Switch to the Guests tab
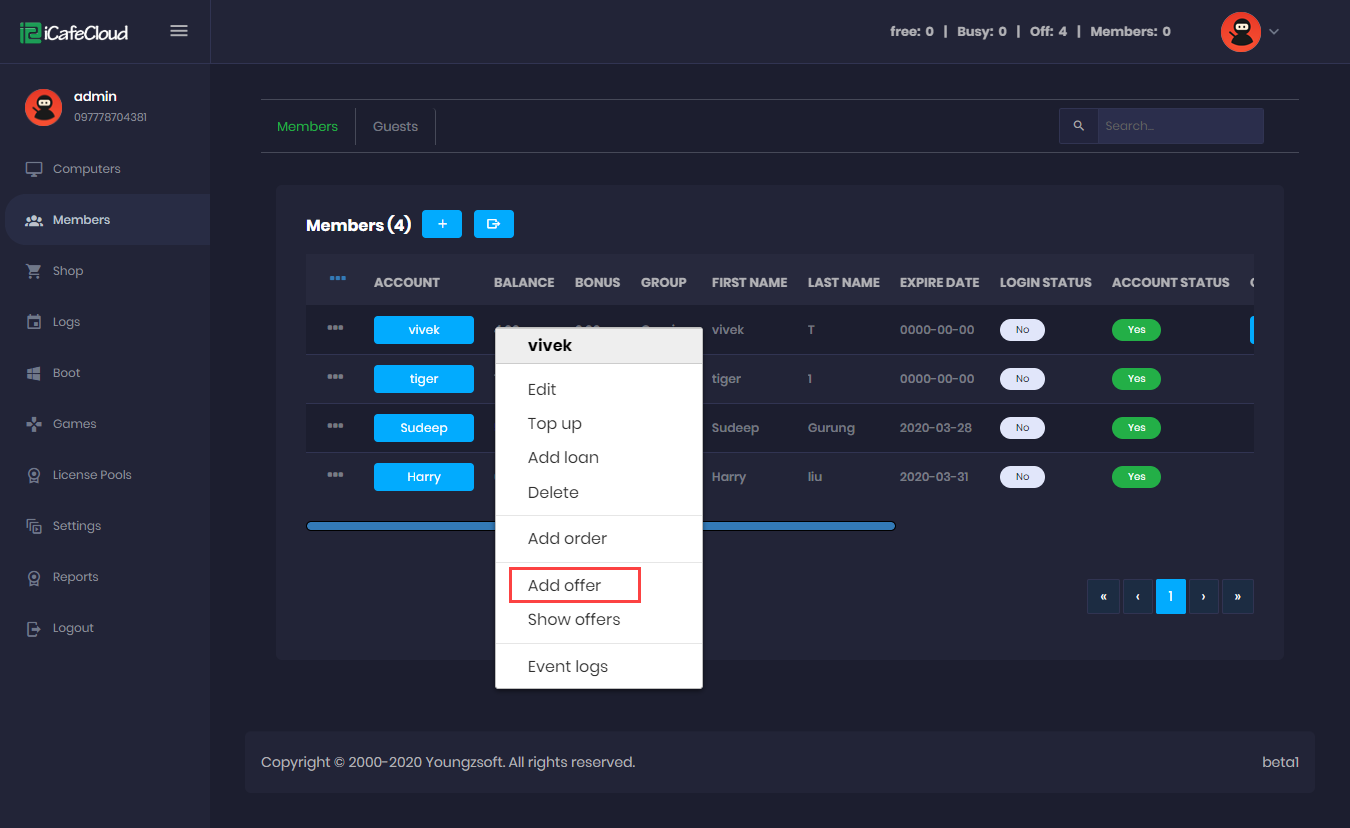Viewport: 1350px width, 828px height. (x=395, y=126)
